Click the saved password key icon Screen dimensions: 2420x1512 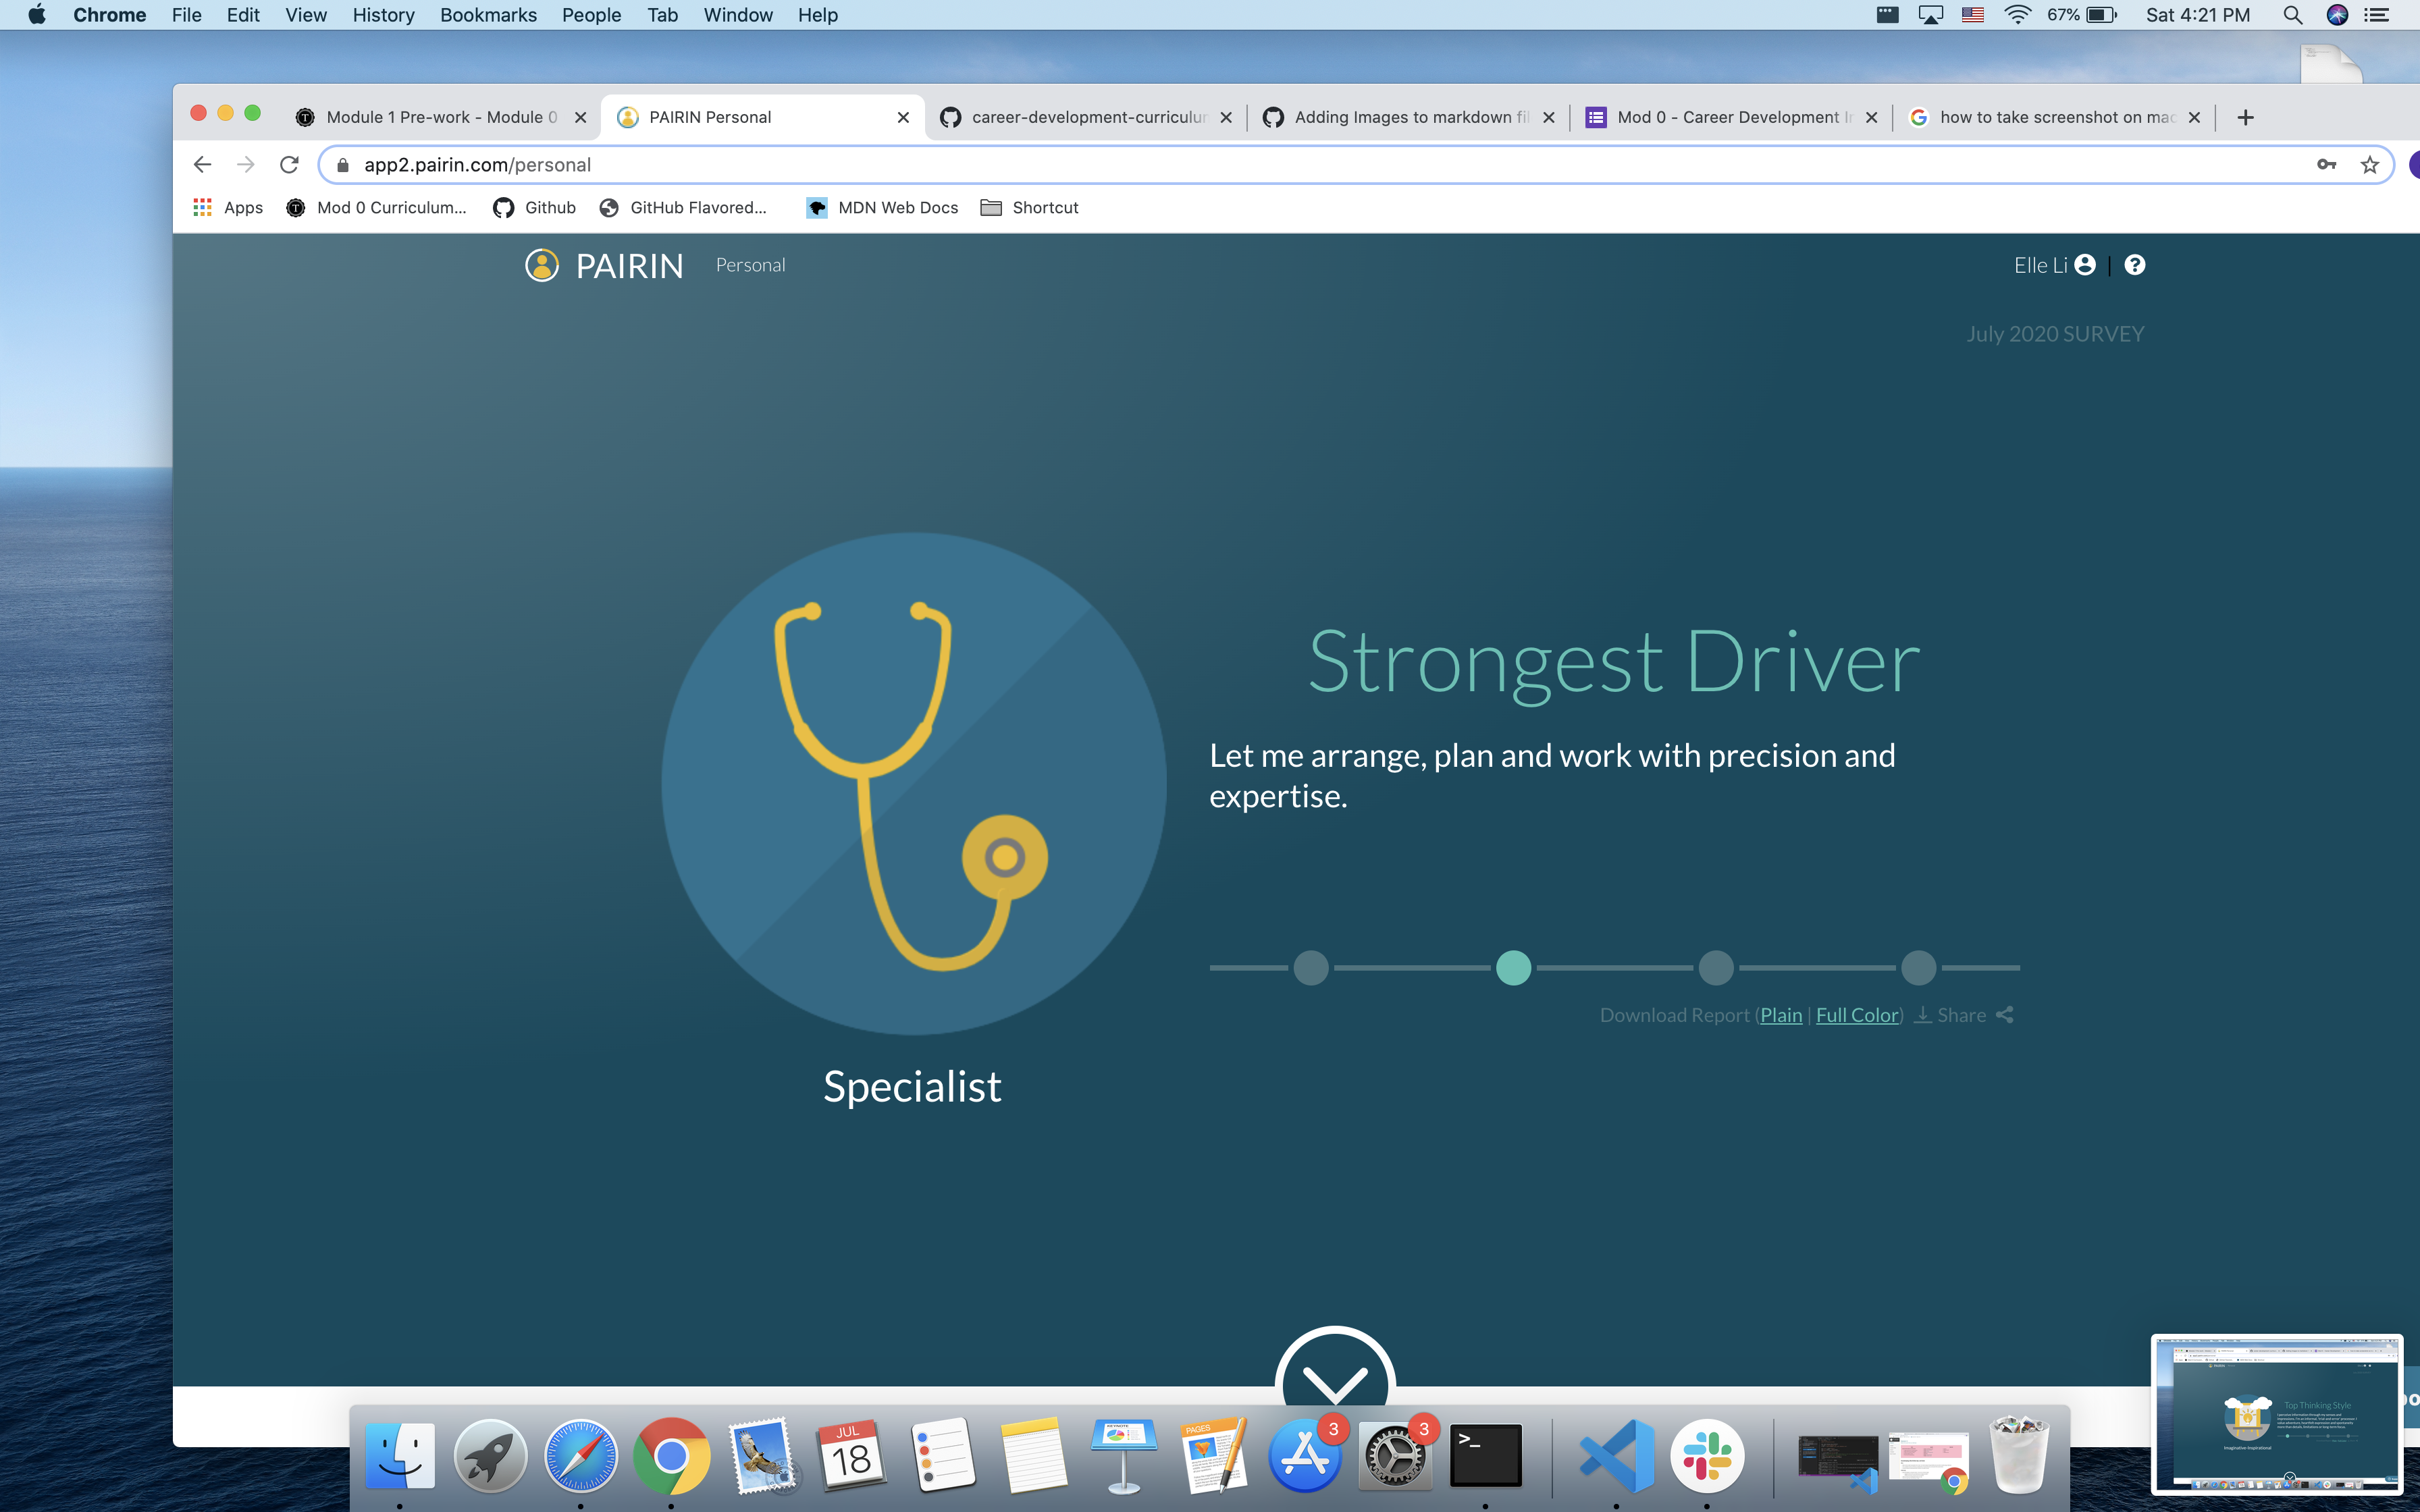(x=2326, y=165)
